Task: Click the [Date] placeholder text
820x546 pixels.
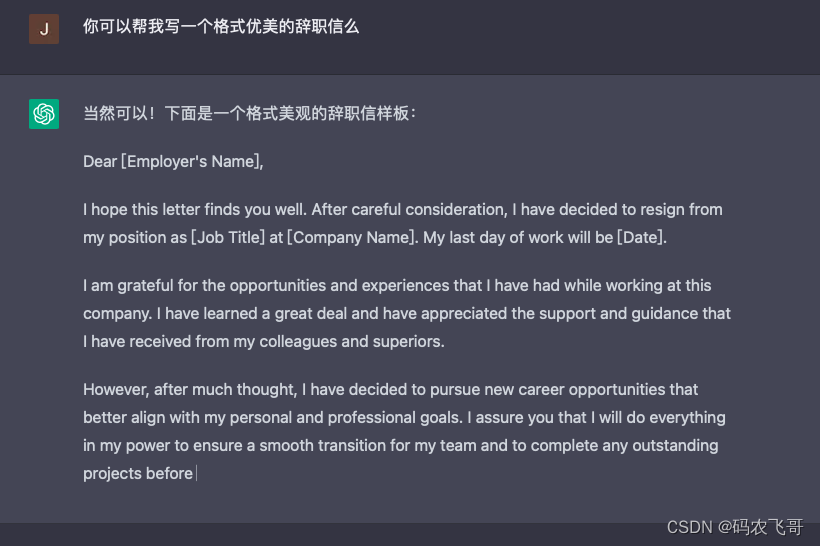Action: coord(641,238)
